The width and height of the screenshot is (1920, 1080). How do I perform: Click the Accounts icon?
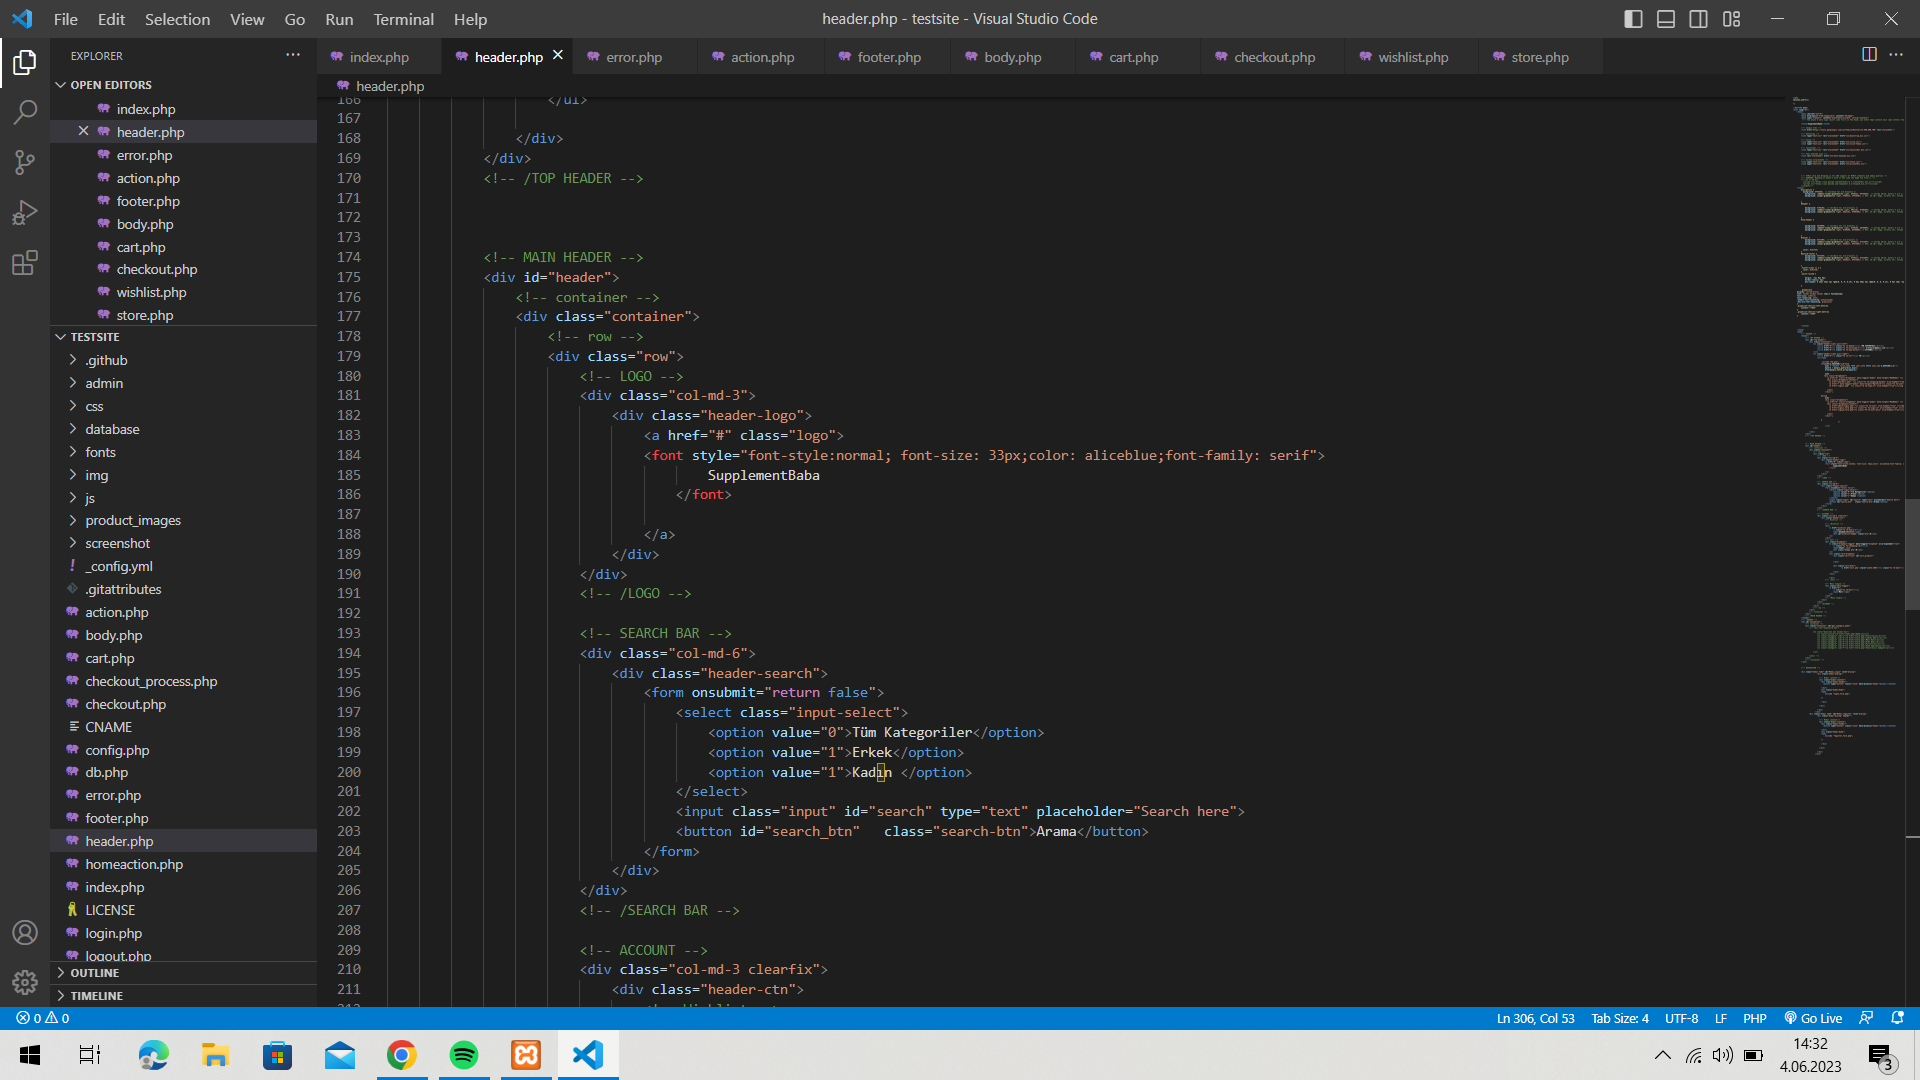pos(25,932)
